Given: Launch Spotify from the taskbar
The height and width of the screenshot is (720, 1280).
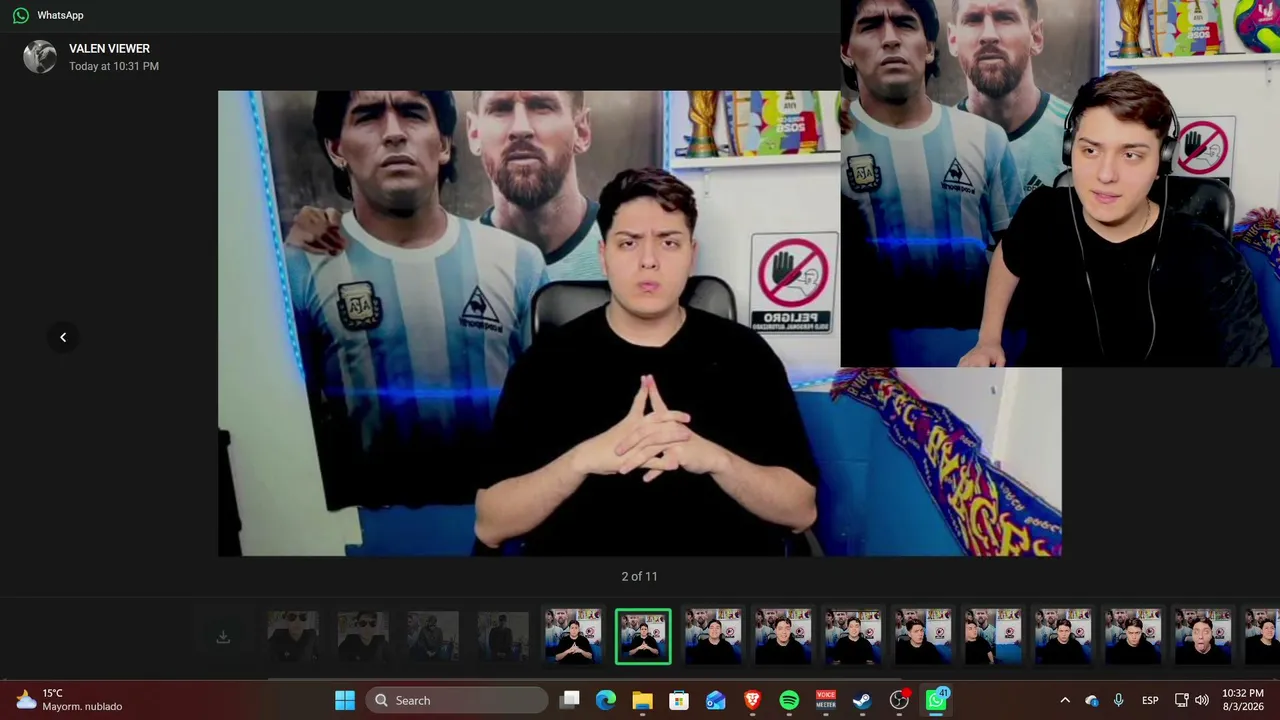Looking at the screenshot, I should tap(789, 700).
